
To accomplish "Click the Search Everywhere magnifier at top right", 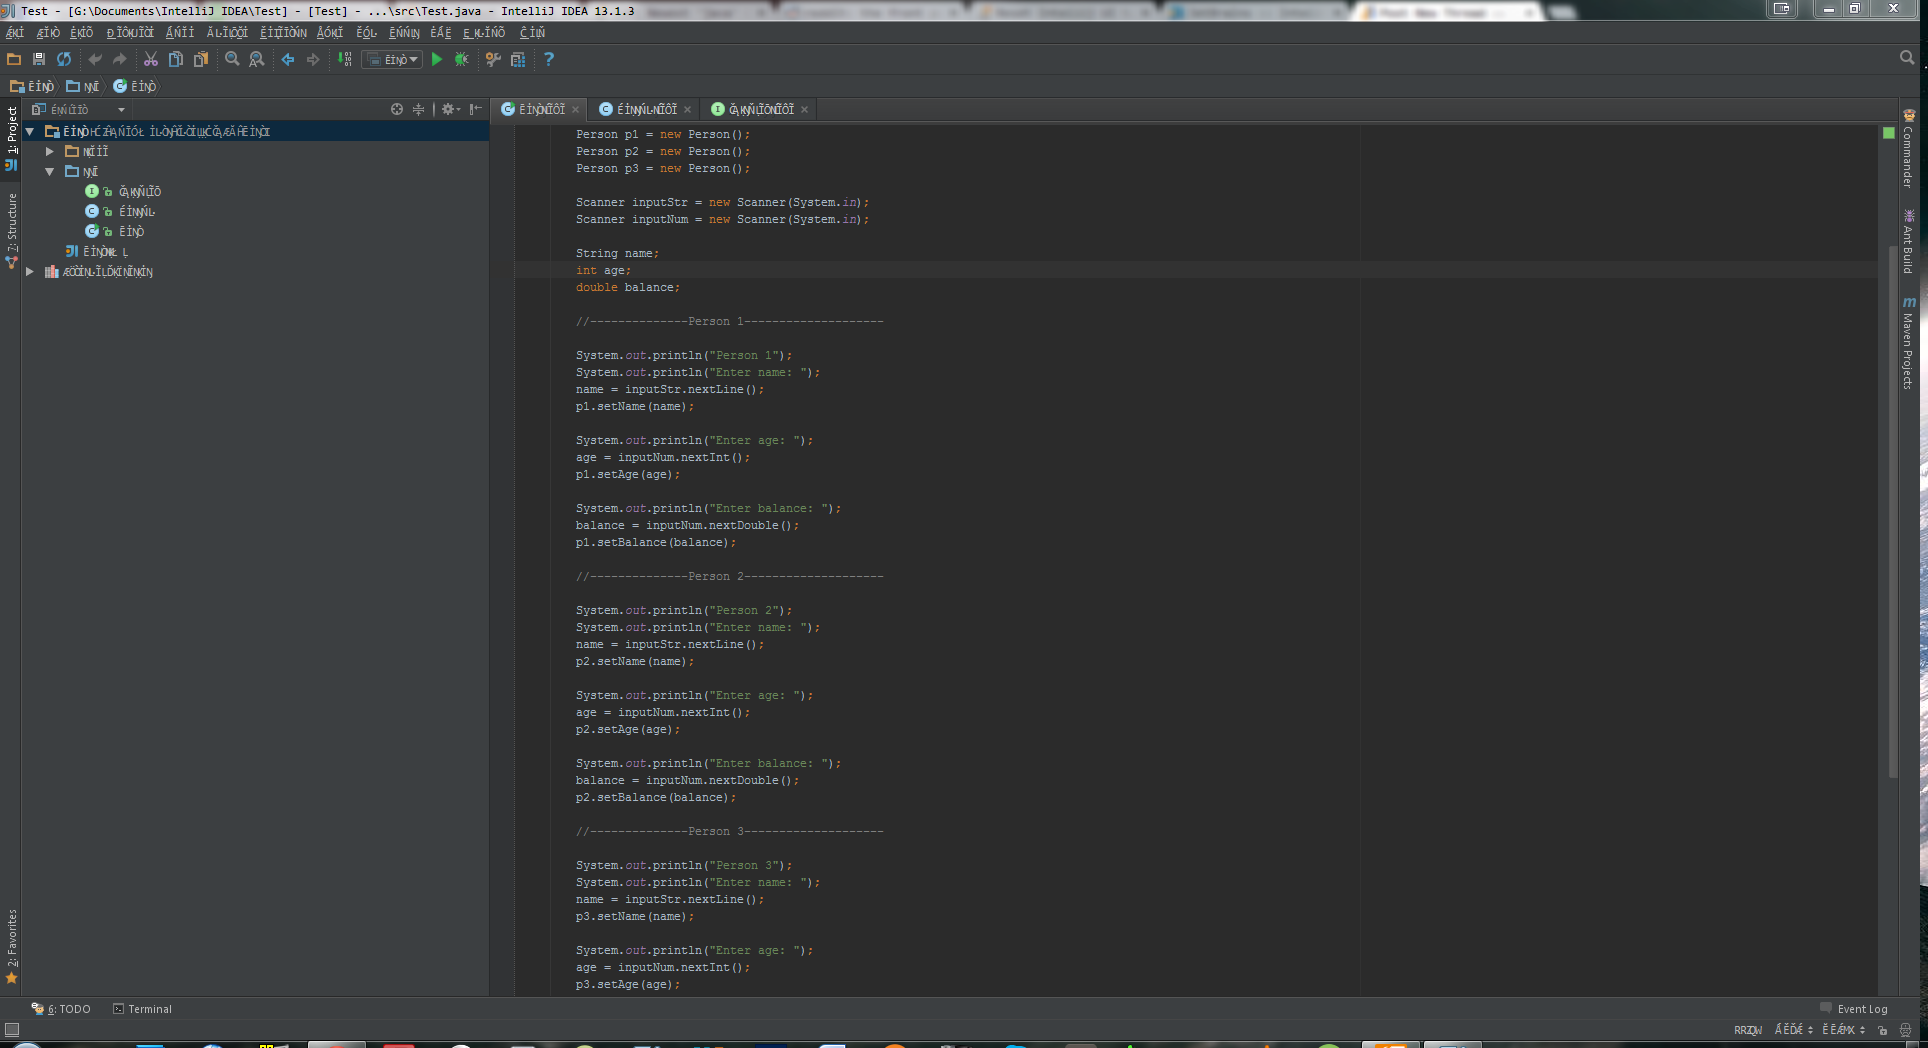I will click(x=1907, y=58).
